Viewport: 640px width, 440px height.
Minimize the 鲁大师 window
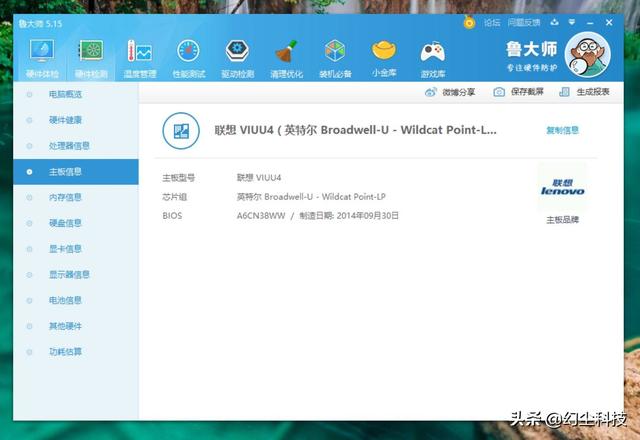click(591, 23)
